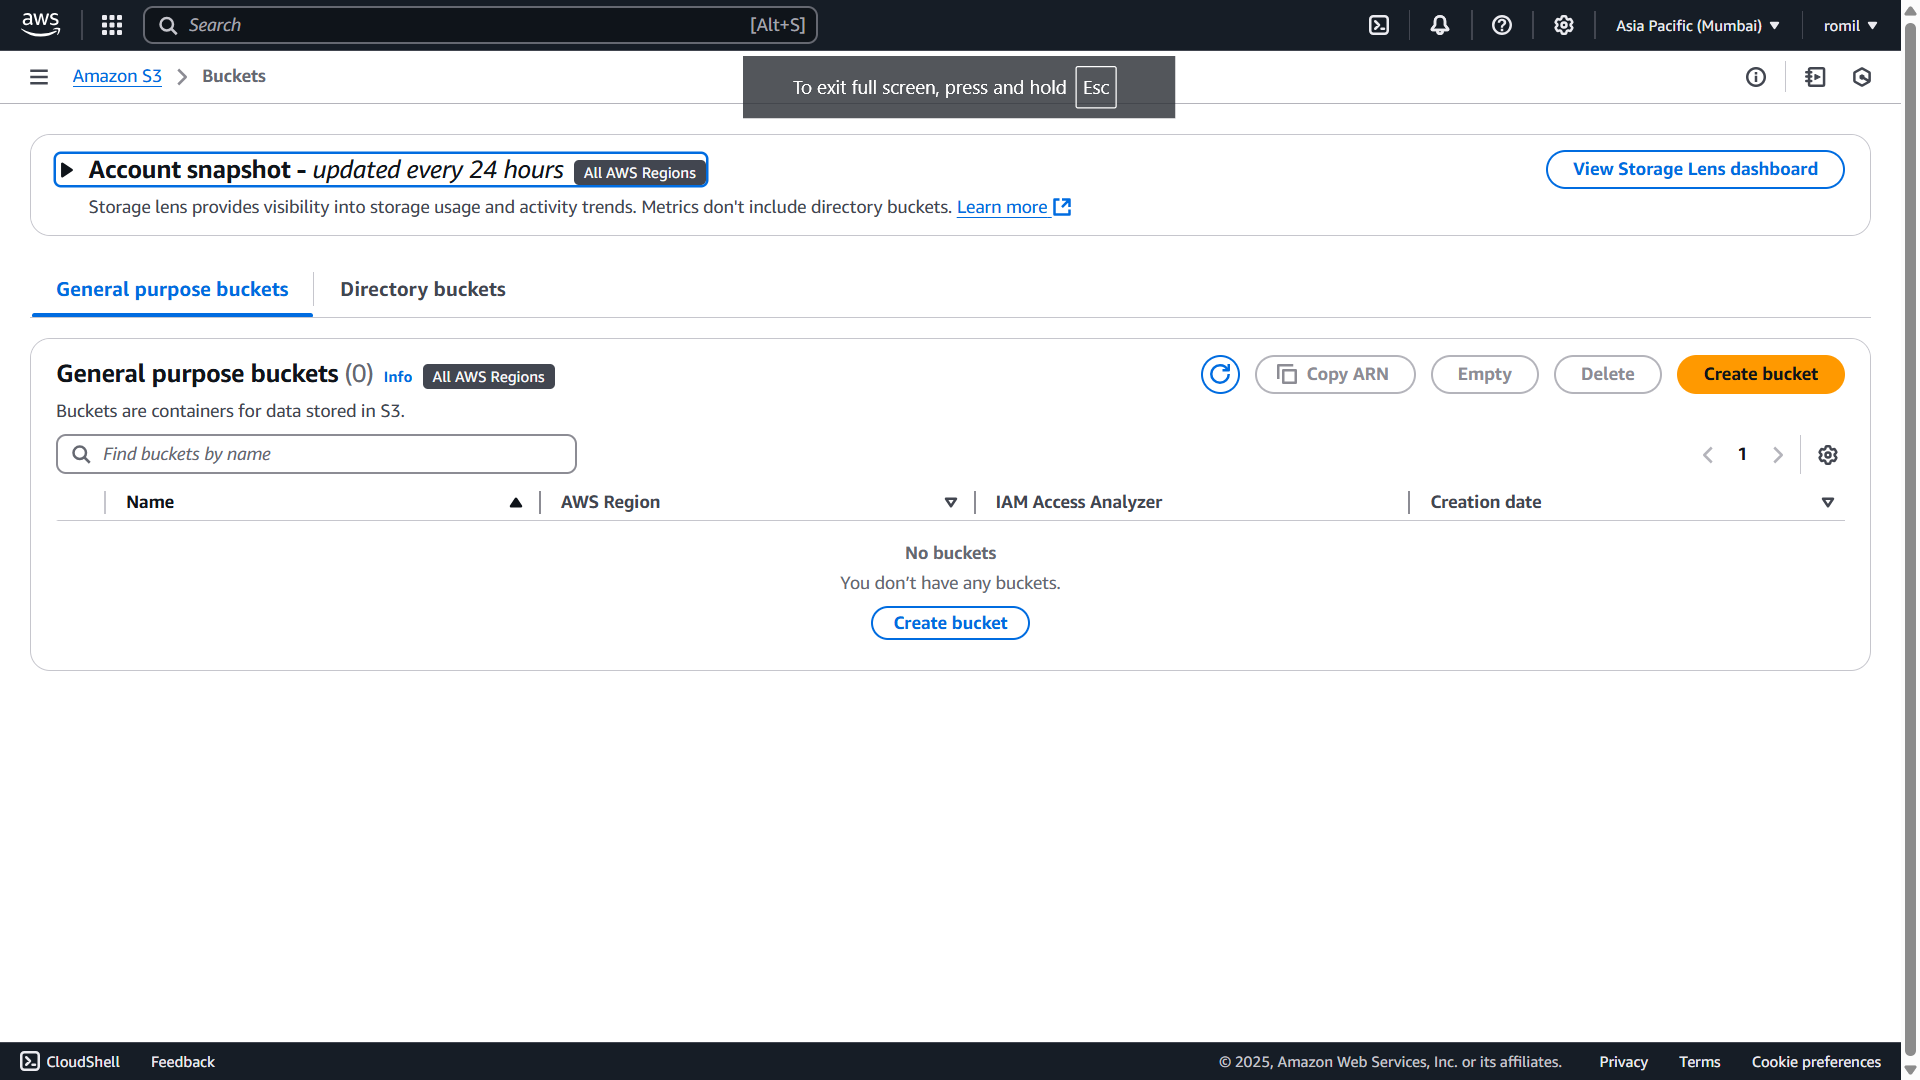
Task: Open the Info link beside buckets heading
Action: click(398, 377)
